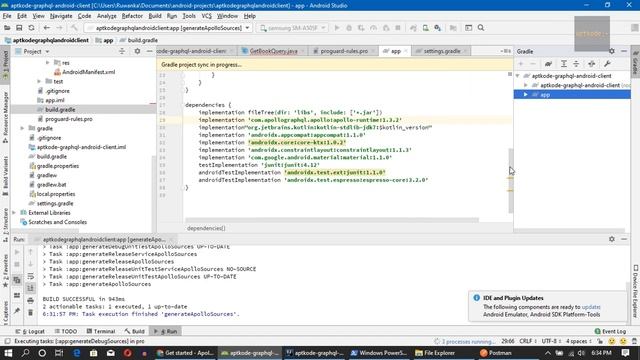The height and width of the screenshot is (360, 640).
Task: Click Gradle refresh/reimport projects icon
Action: coord(548,64)
